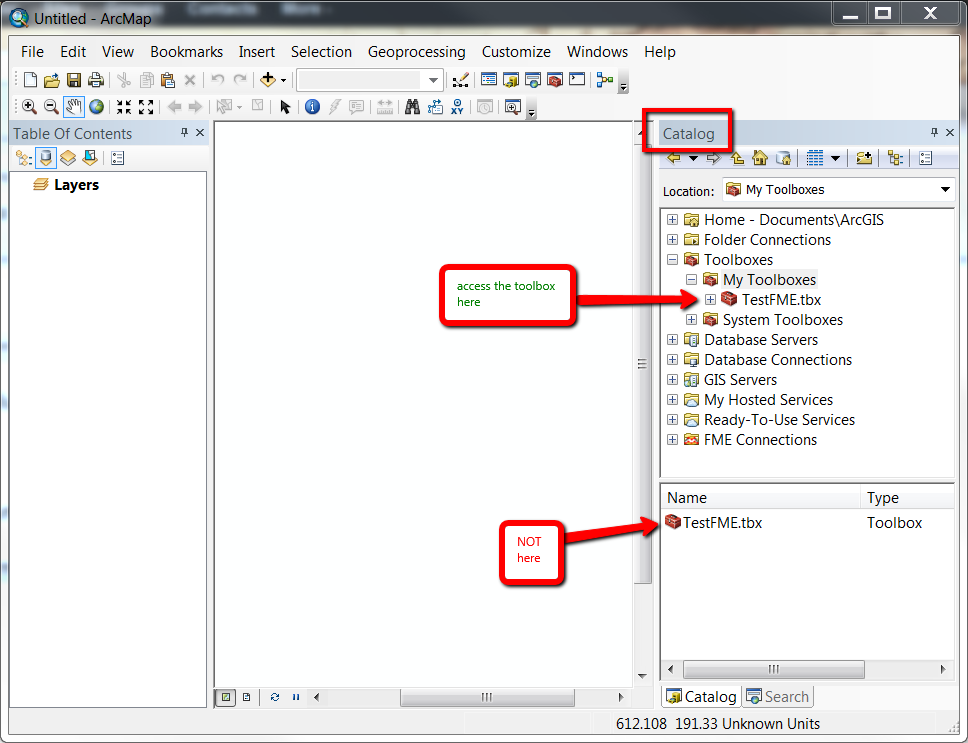Screen dimensions: 968x743
Task: Select the Pan tool
Action: (73, 107)
